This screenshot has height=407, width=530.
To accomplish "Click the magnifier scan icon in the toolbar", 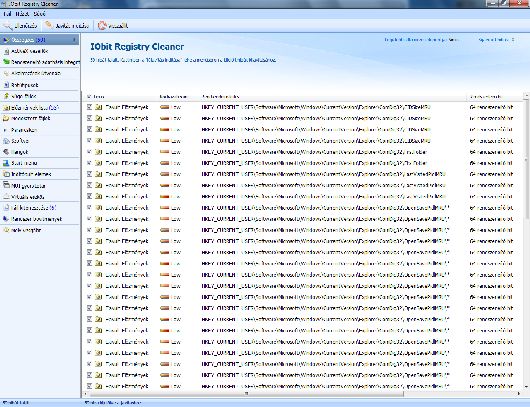I will pos(7,26).
